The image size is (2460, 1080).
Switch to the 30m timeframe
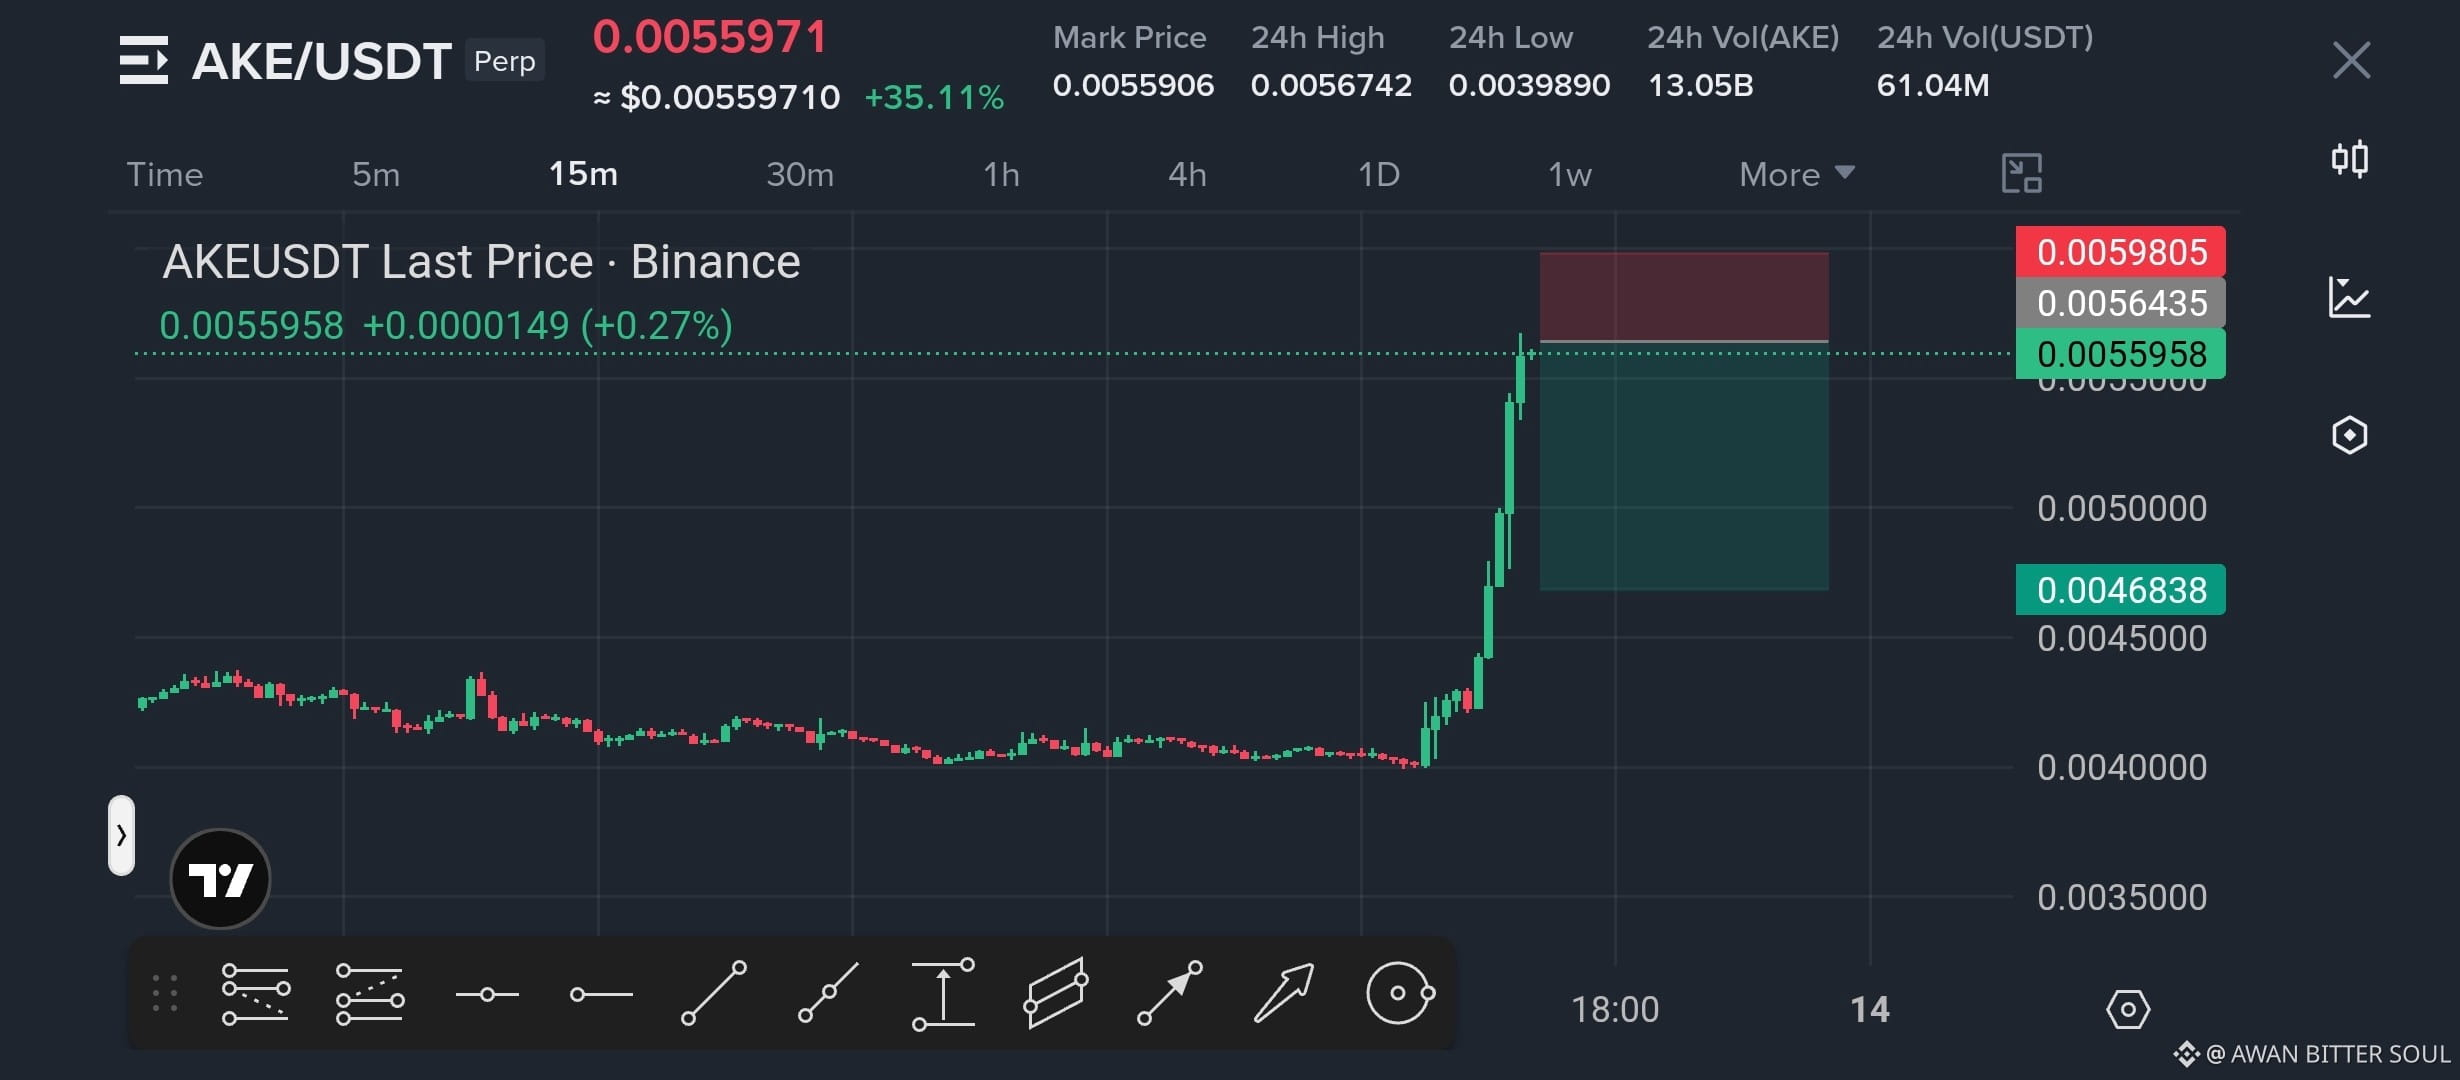[800, 175]
